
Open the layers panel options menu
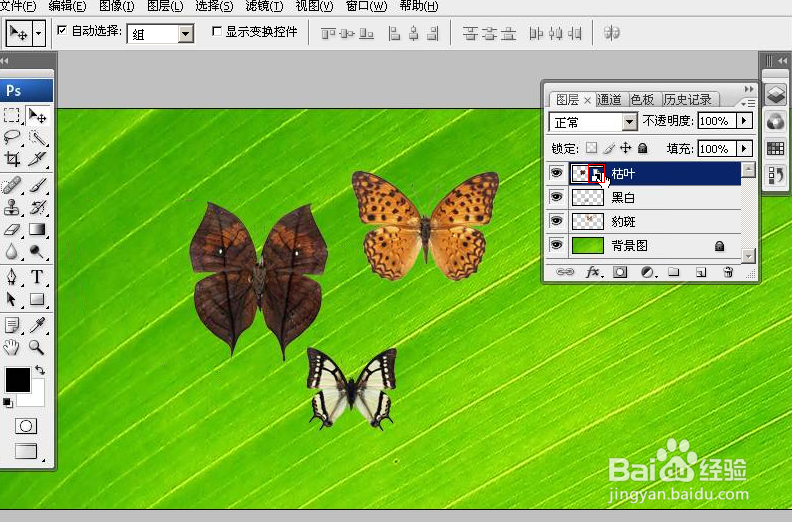[x=749, y=103]
